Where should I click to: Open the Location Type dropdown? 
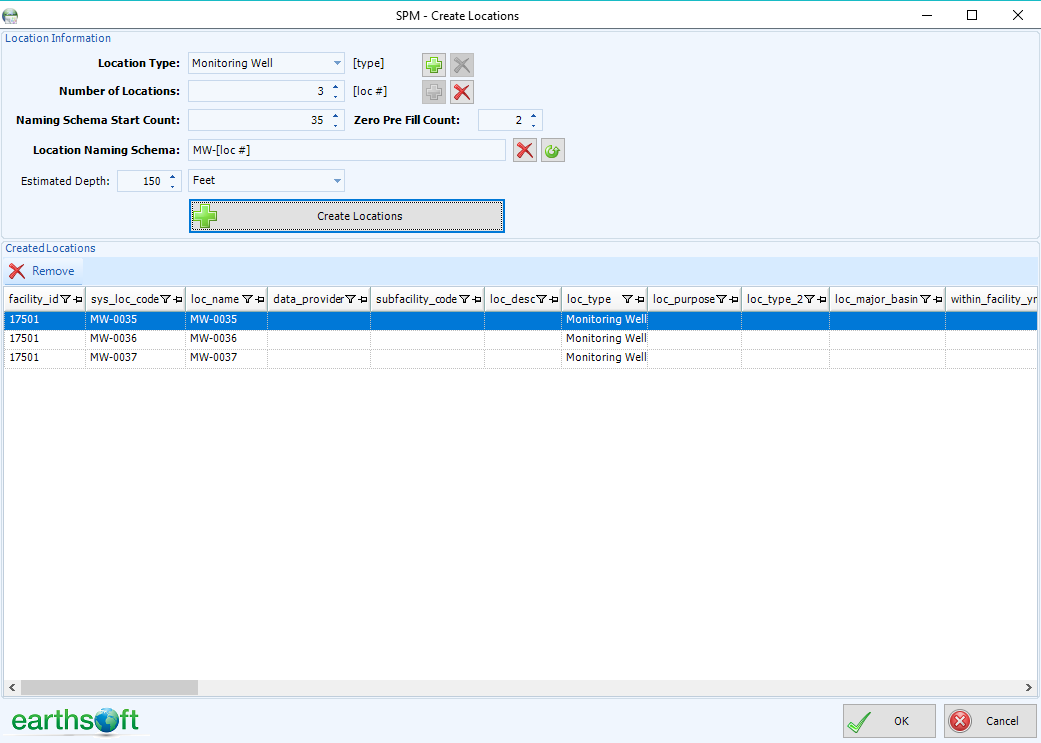pyautogui.click(x=337, y=63)
